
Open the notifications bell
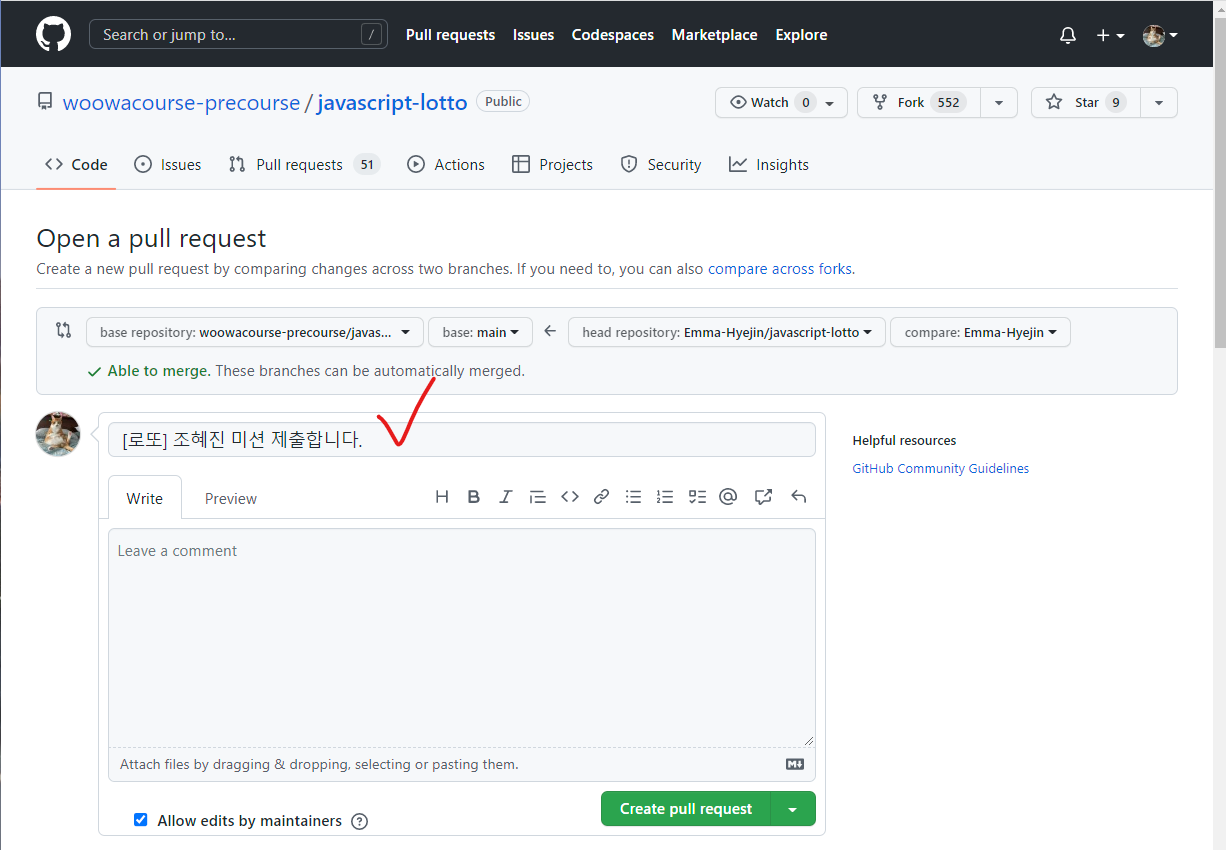(1068, 35)
